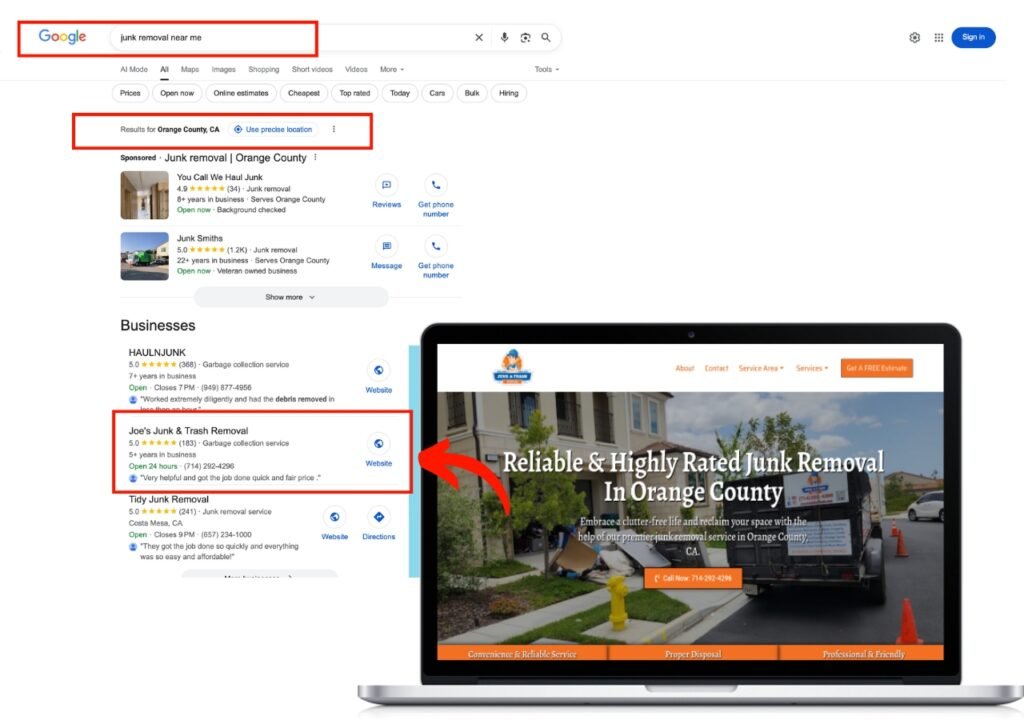This screenshot has height=720, width=1024.
Task: Open Google settings gear icon
Action: click(x=914, y=38)
